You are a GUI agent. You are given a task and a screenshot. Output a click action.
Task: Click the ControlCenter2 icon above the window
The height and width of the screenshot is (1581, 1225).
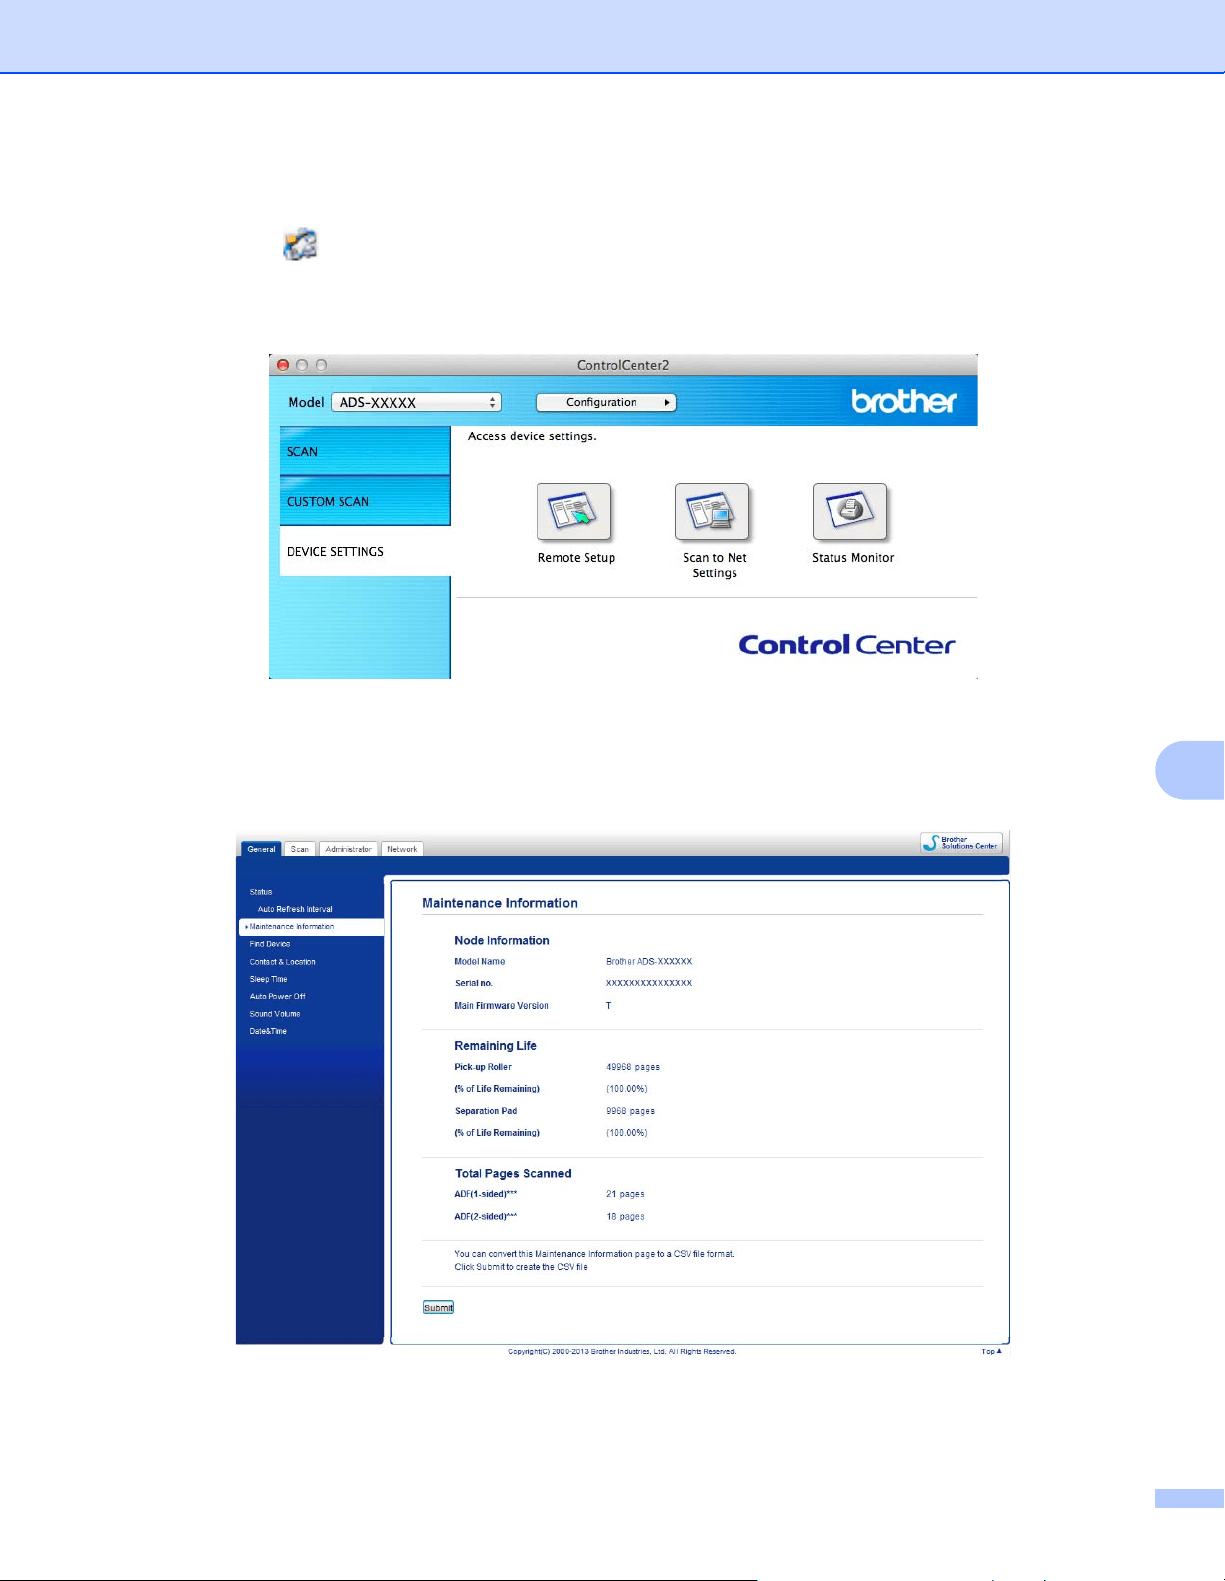click(300, 245)
